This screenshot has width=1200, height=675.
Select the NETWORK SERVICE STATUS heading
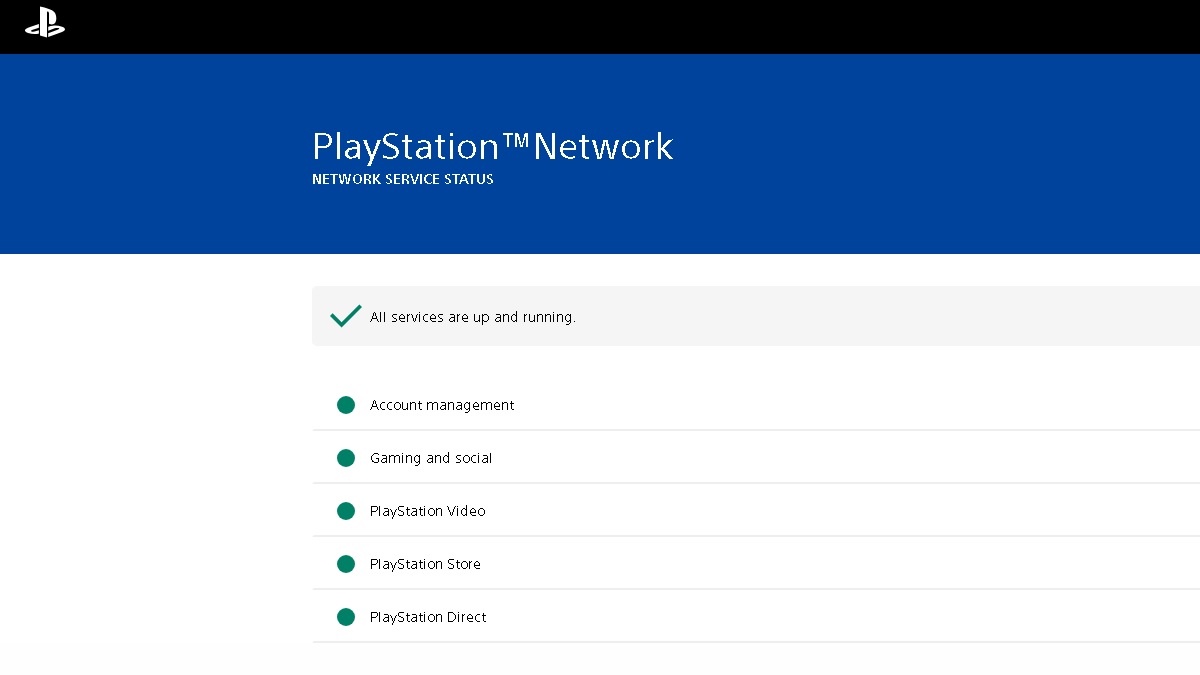pos(402,179)
